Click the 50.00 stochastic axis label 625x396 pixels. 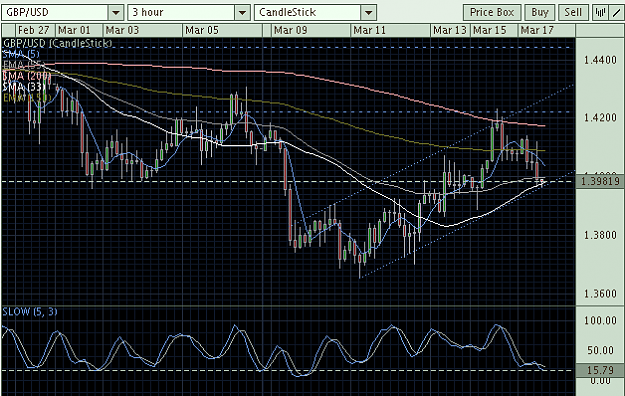(x=600, y=350)
